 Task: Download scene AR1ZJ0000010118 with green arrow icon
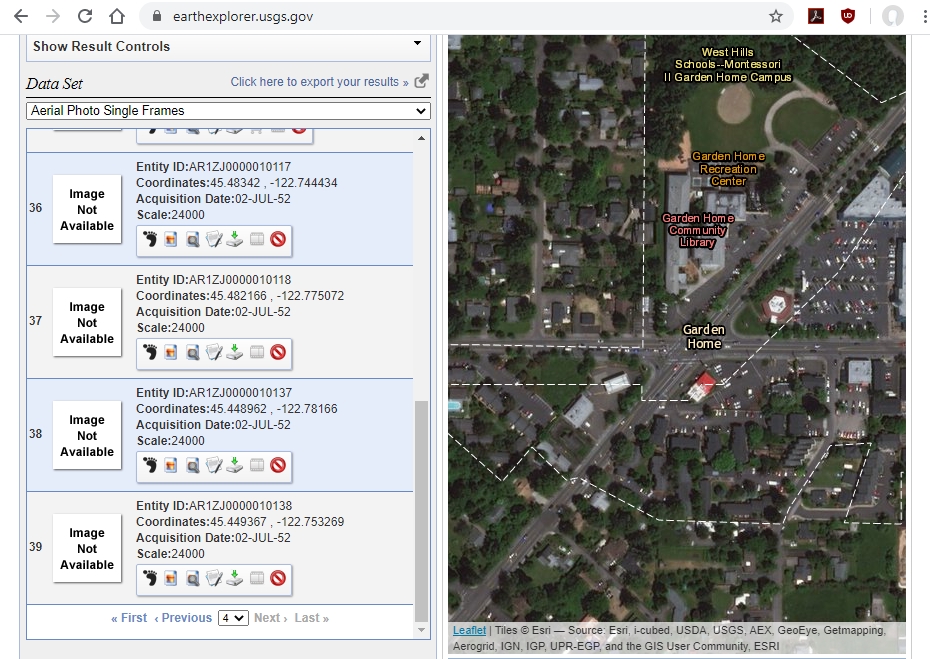(234, 353)
